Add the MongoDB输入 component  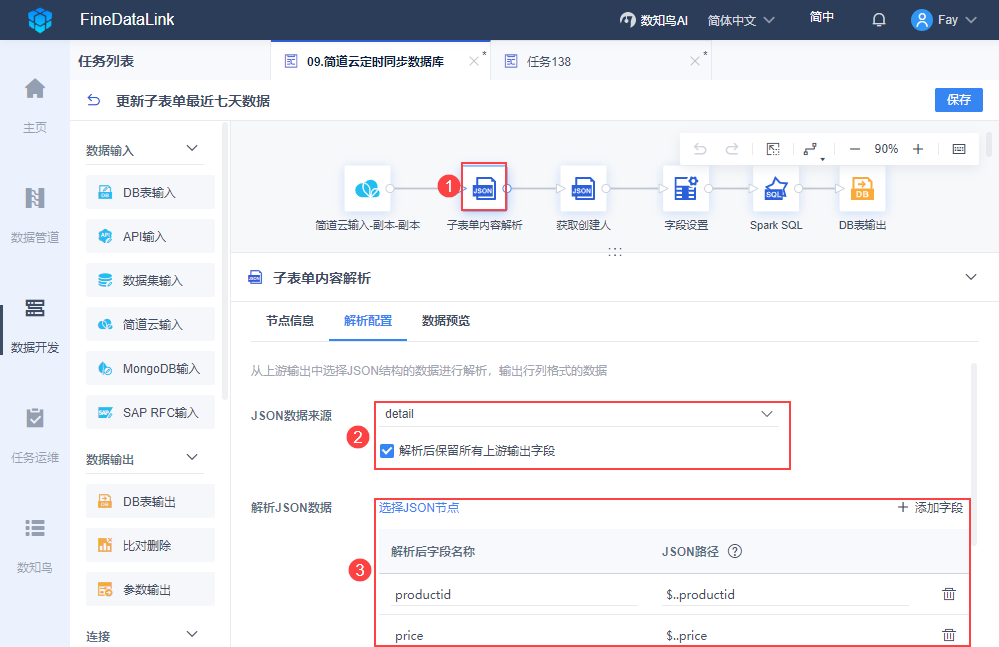150,368
